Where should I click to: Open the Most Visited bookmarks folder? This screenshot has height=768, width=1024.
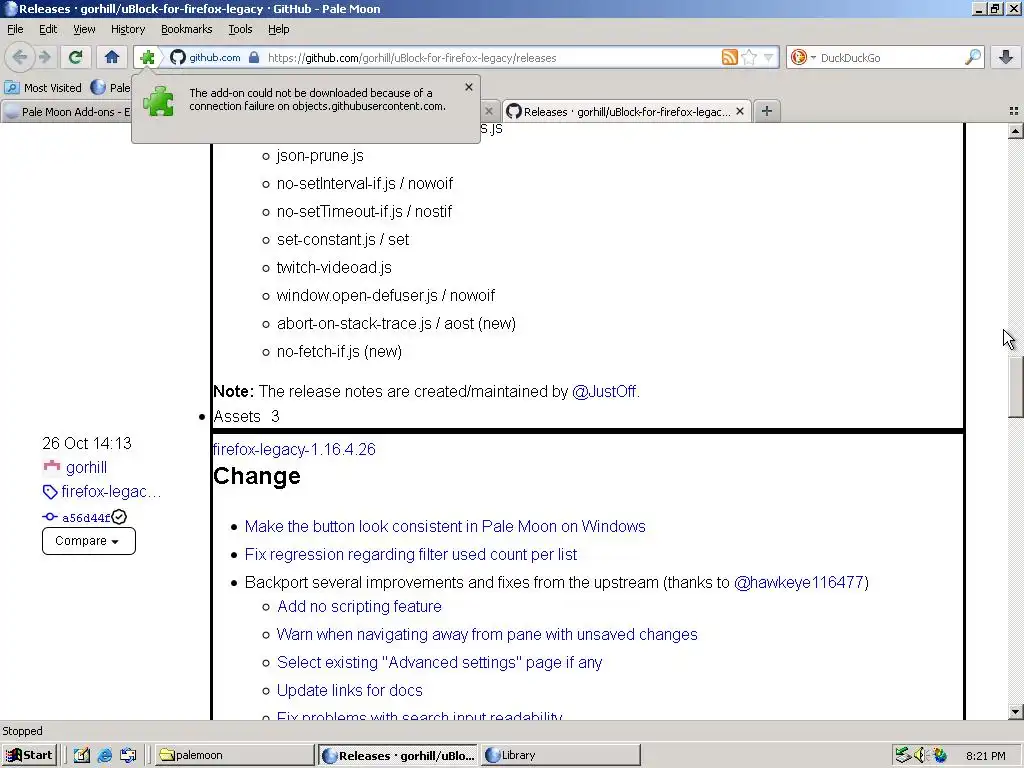pos(43,88)
